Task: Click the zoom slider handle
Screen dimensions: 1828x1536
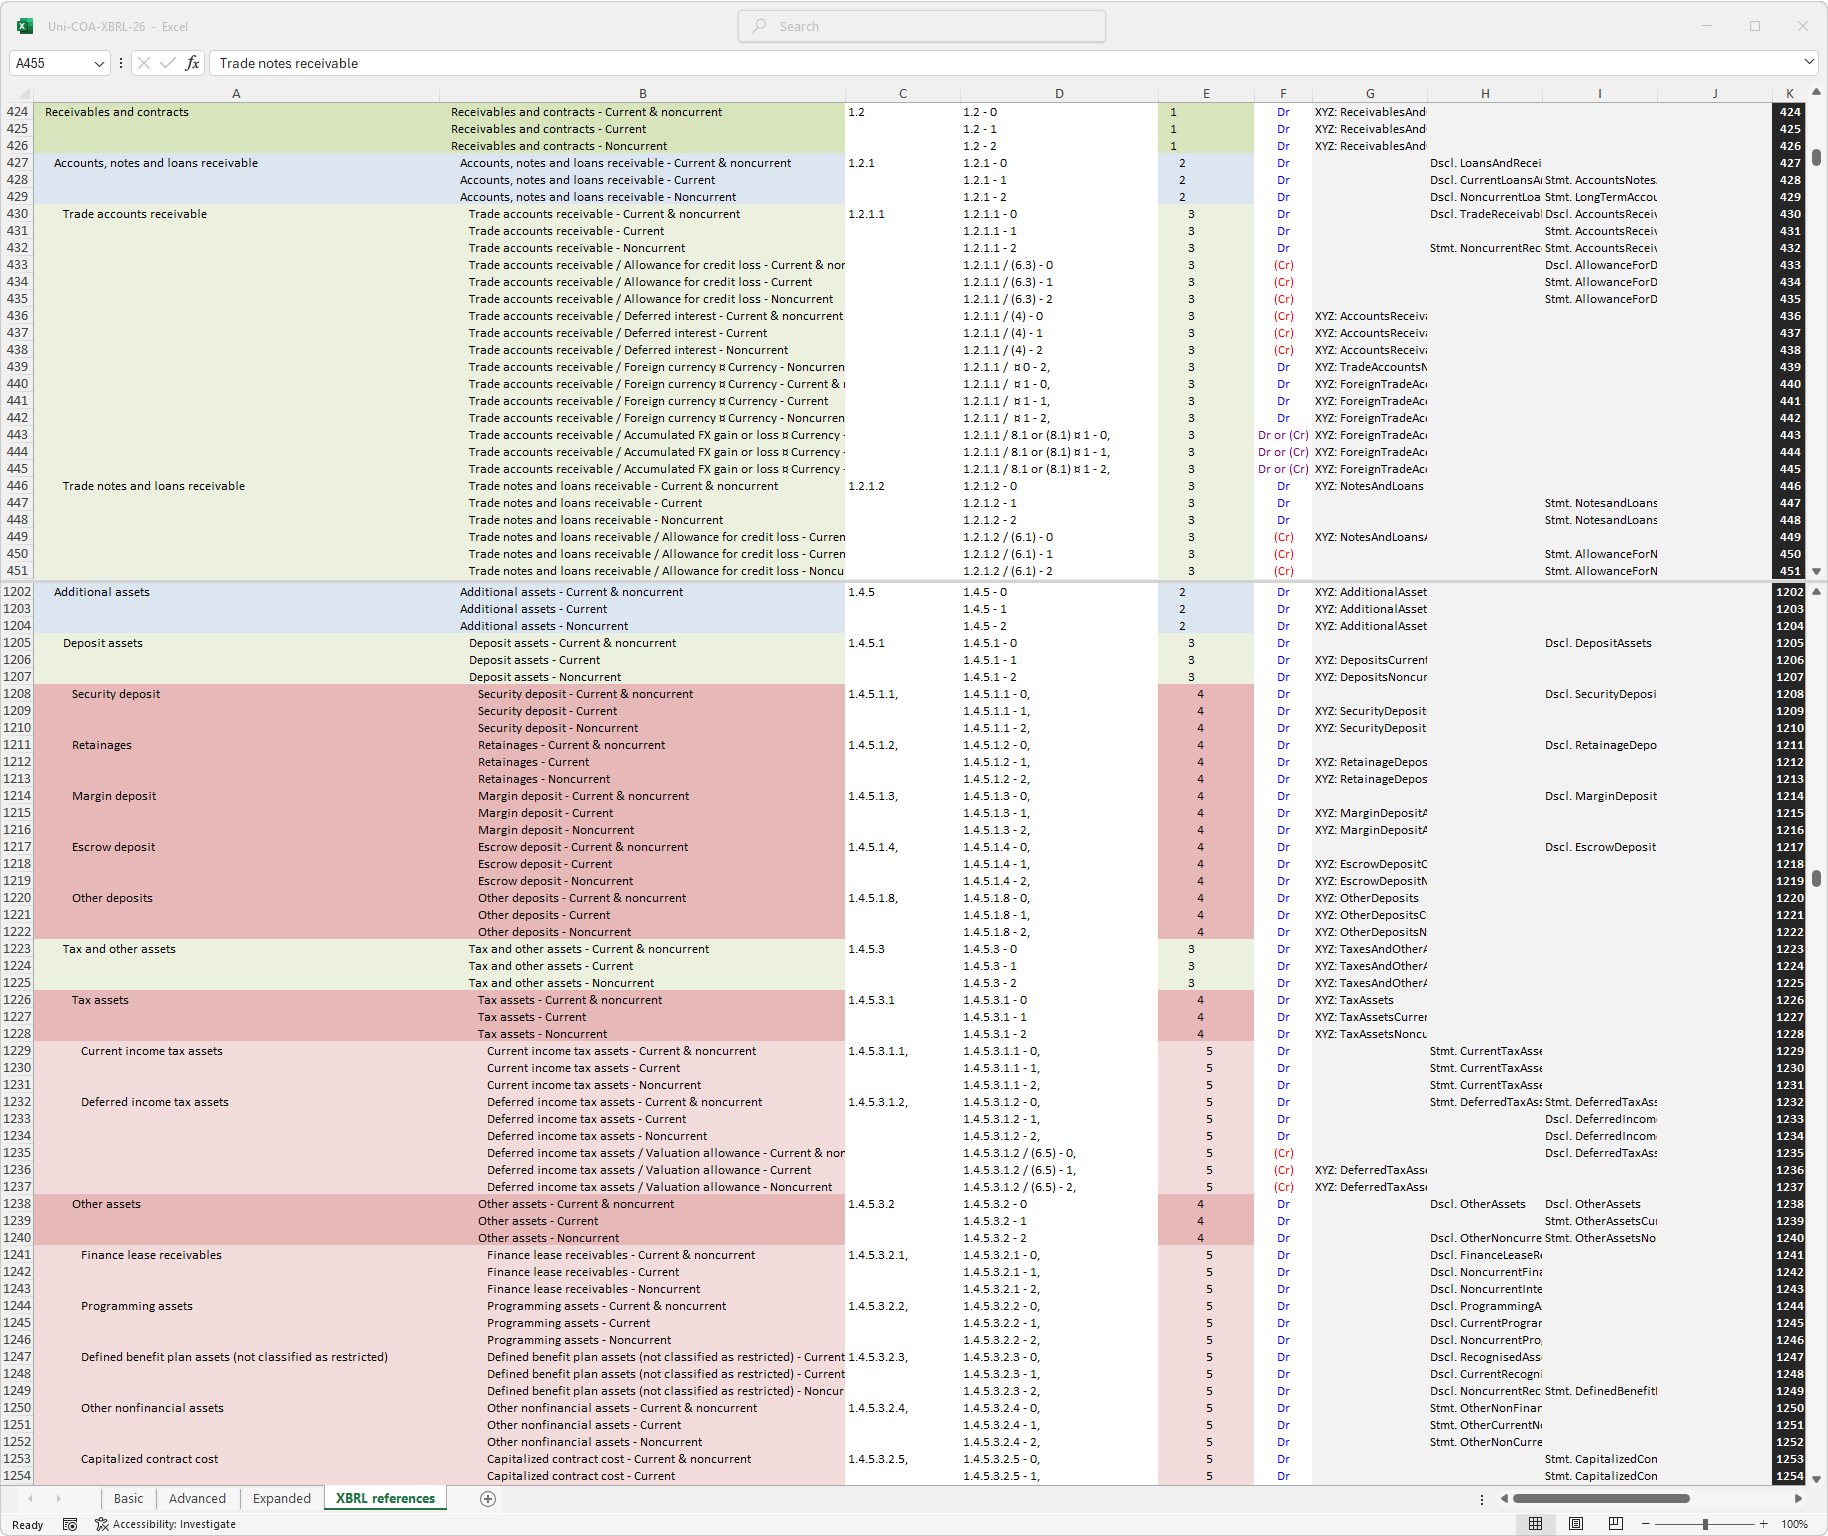Action: pyautogui.click(x=1705, y=1524)
